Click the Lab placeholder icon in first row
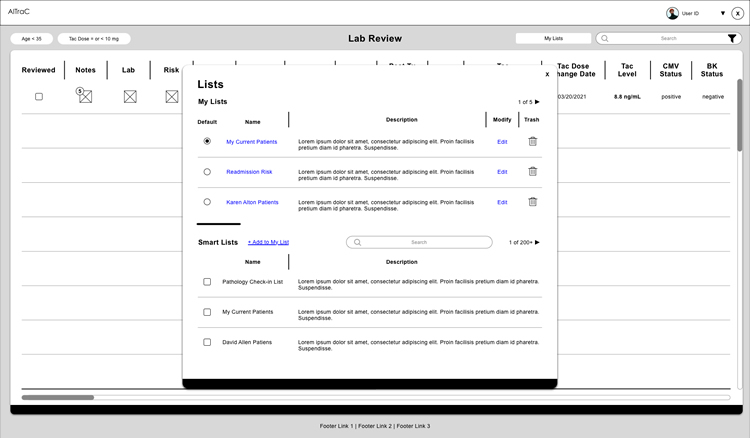 [130, 97]
